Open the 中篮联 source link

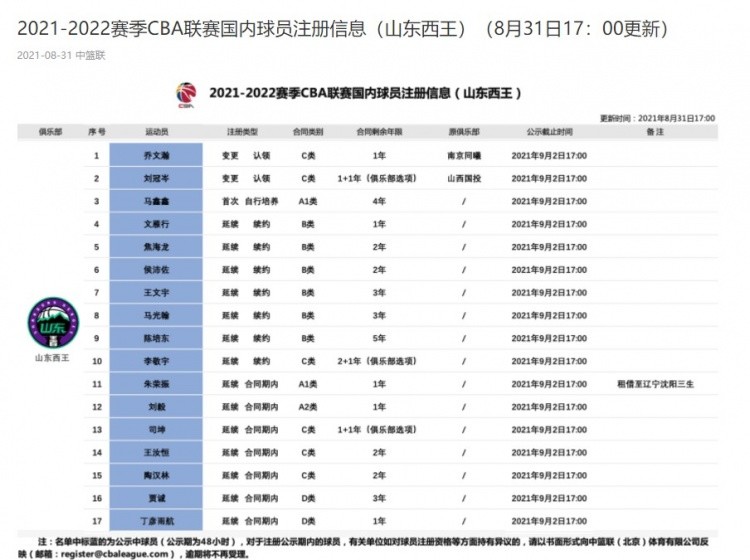pyautogui.click(x=90, y=55)
